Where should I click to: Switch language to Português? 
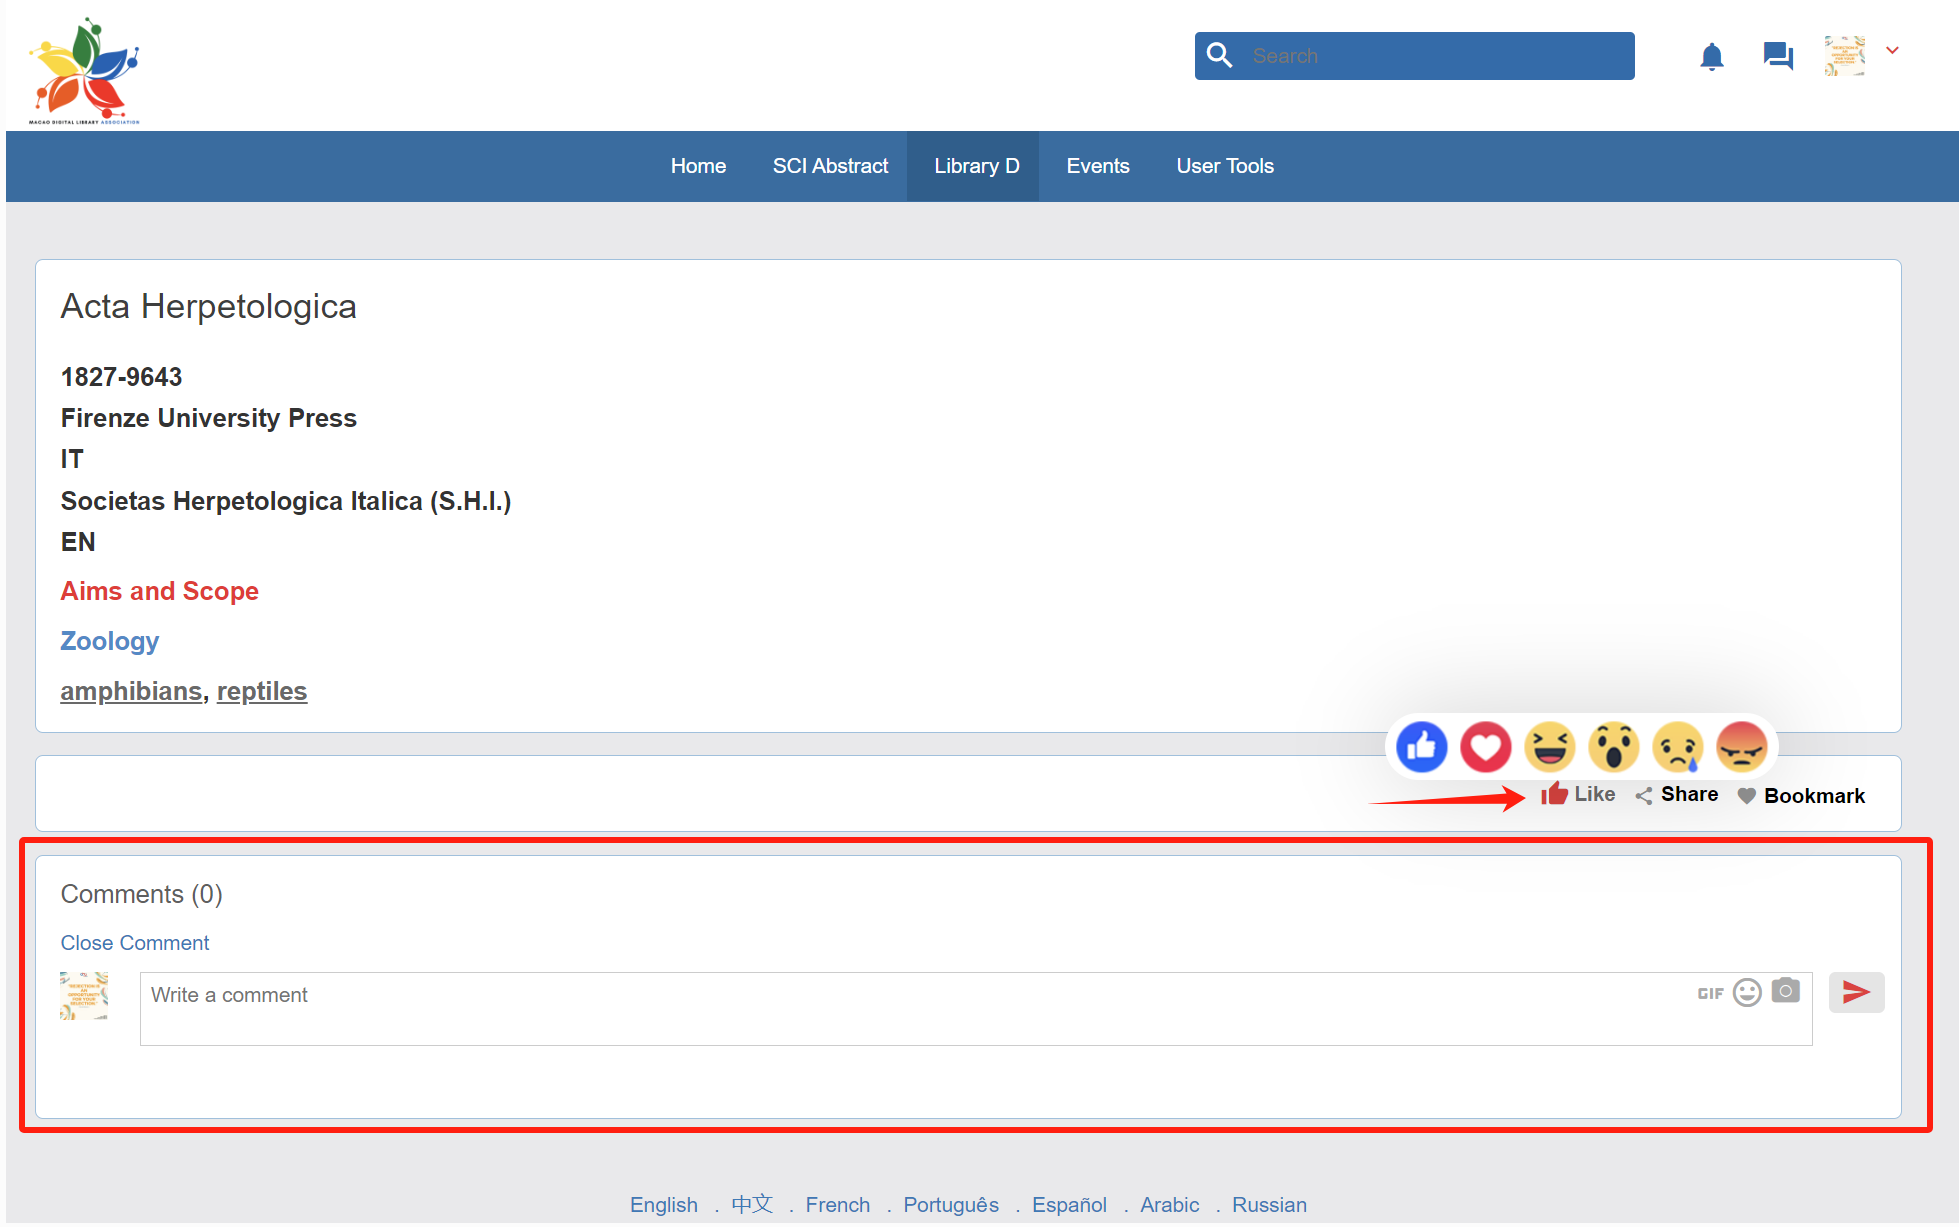(x=950, y=1205)
